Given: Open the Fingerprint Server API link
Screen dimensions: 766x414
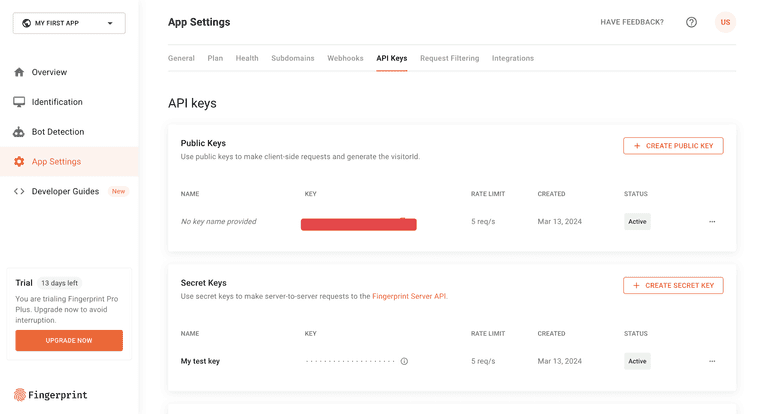Looking at the screenshot, I should coord(409,297).
